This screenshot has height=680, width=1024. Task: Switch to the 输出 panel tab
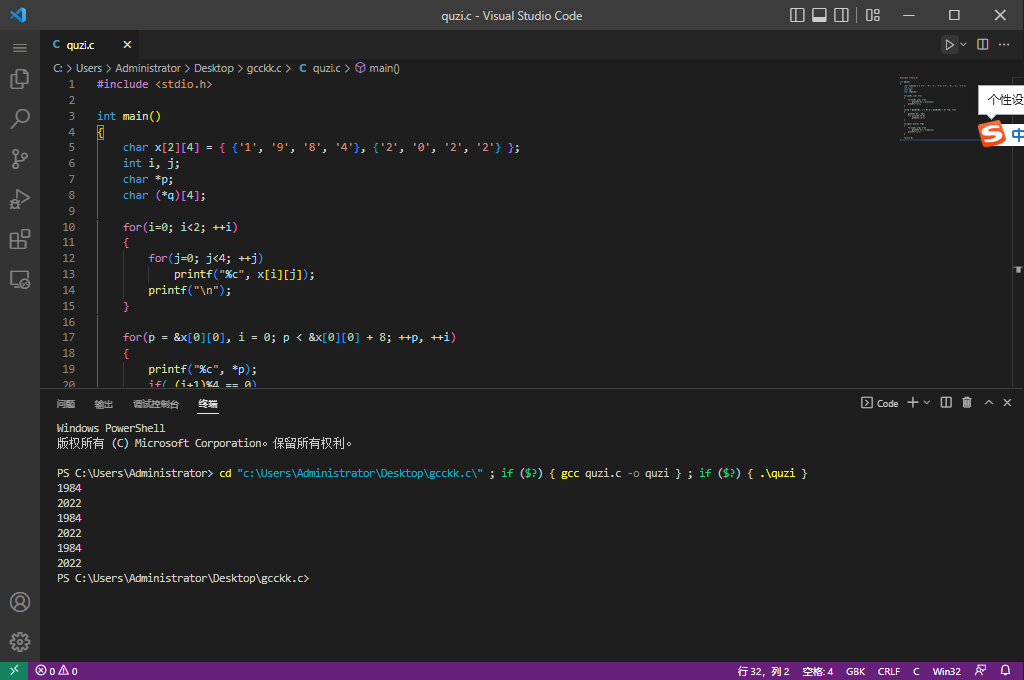[104, 404]
